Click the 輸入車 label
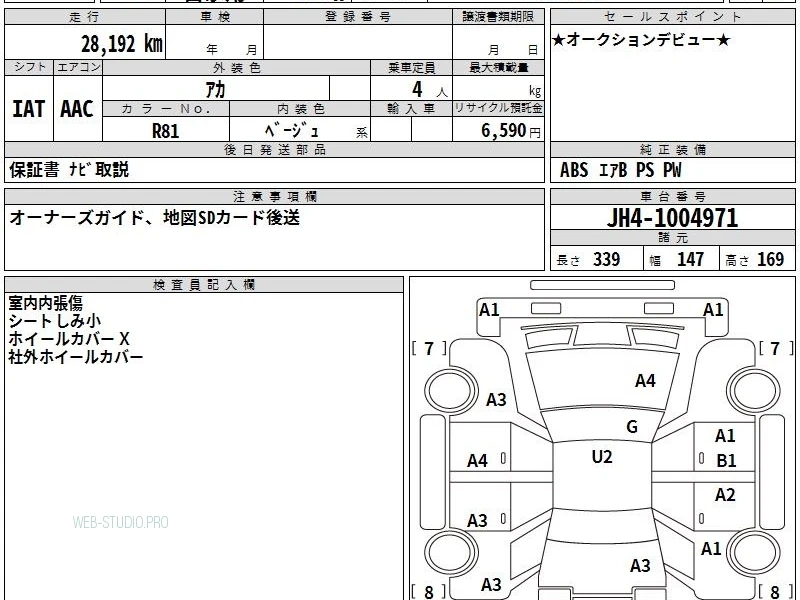The width and height of the screenshot is (800, 600). 411,109
